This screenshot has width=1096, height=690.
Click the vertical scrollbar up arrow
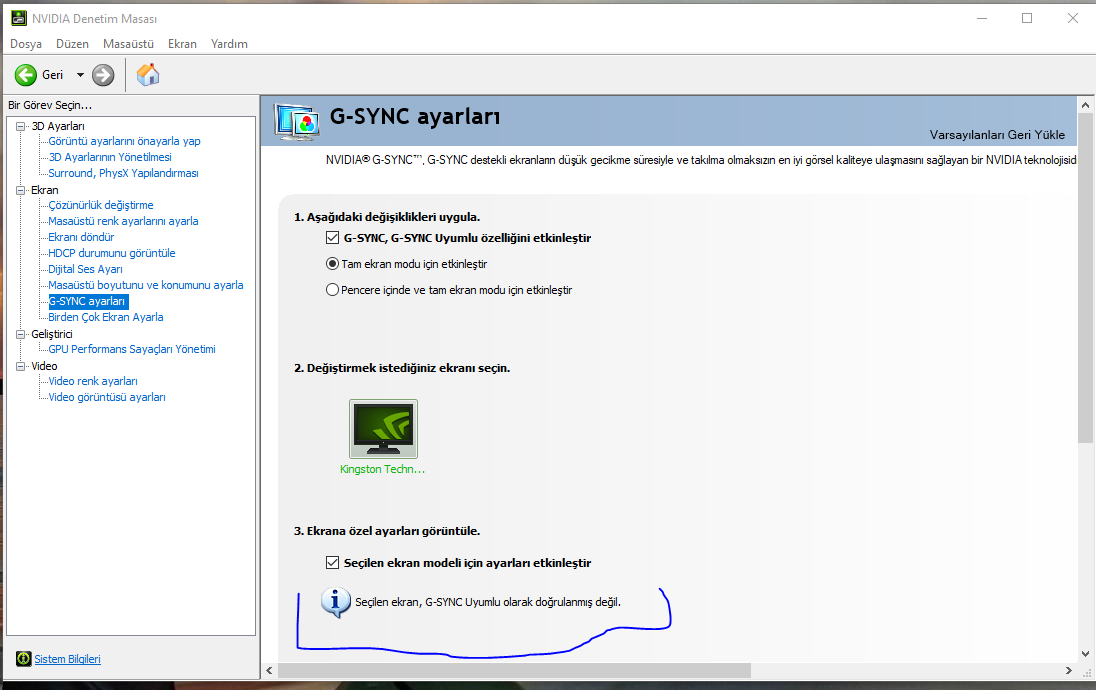pyautogui.click(x=1085, y=105)
